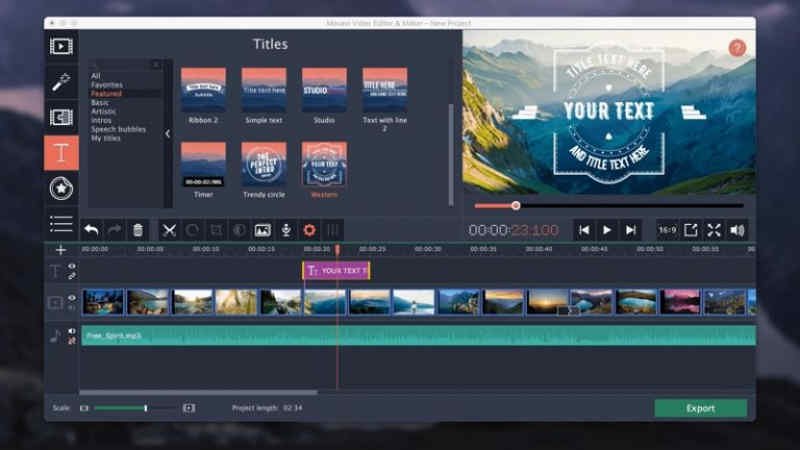The height and width of the screenshot is (450, 800).
Task: Open the More tools list icon
Action: [x=61, y=224]
